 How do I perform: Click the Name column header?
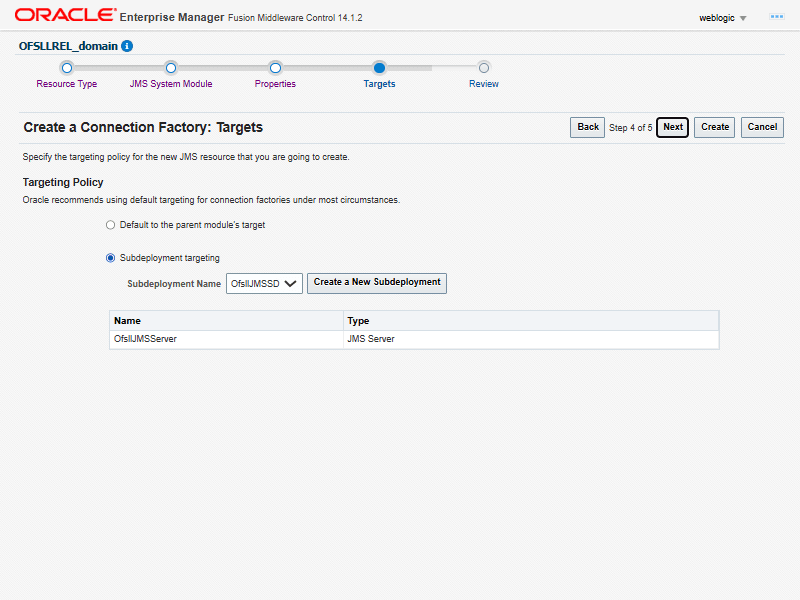[x=227, y=321]
